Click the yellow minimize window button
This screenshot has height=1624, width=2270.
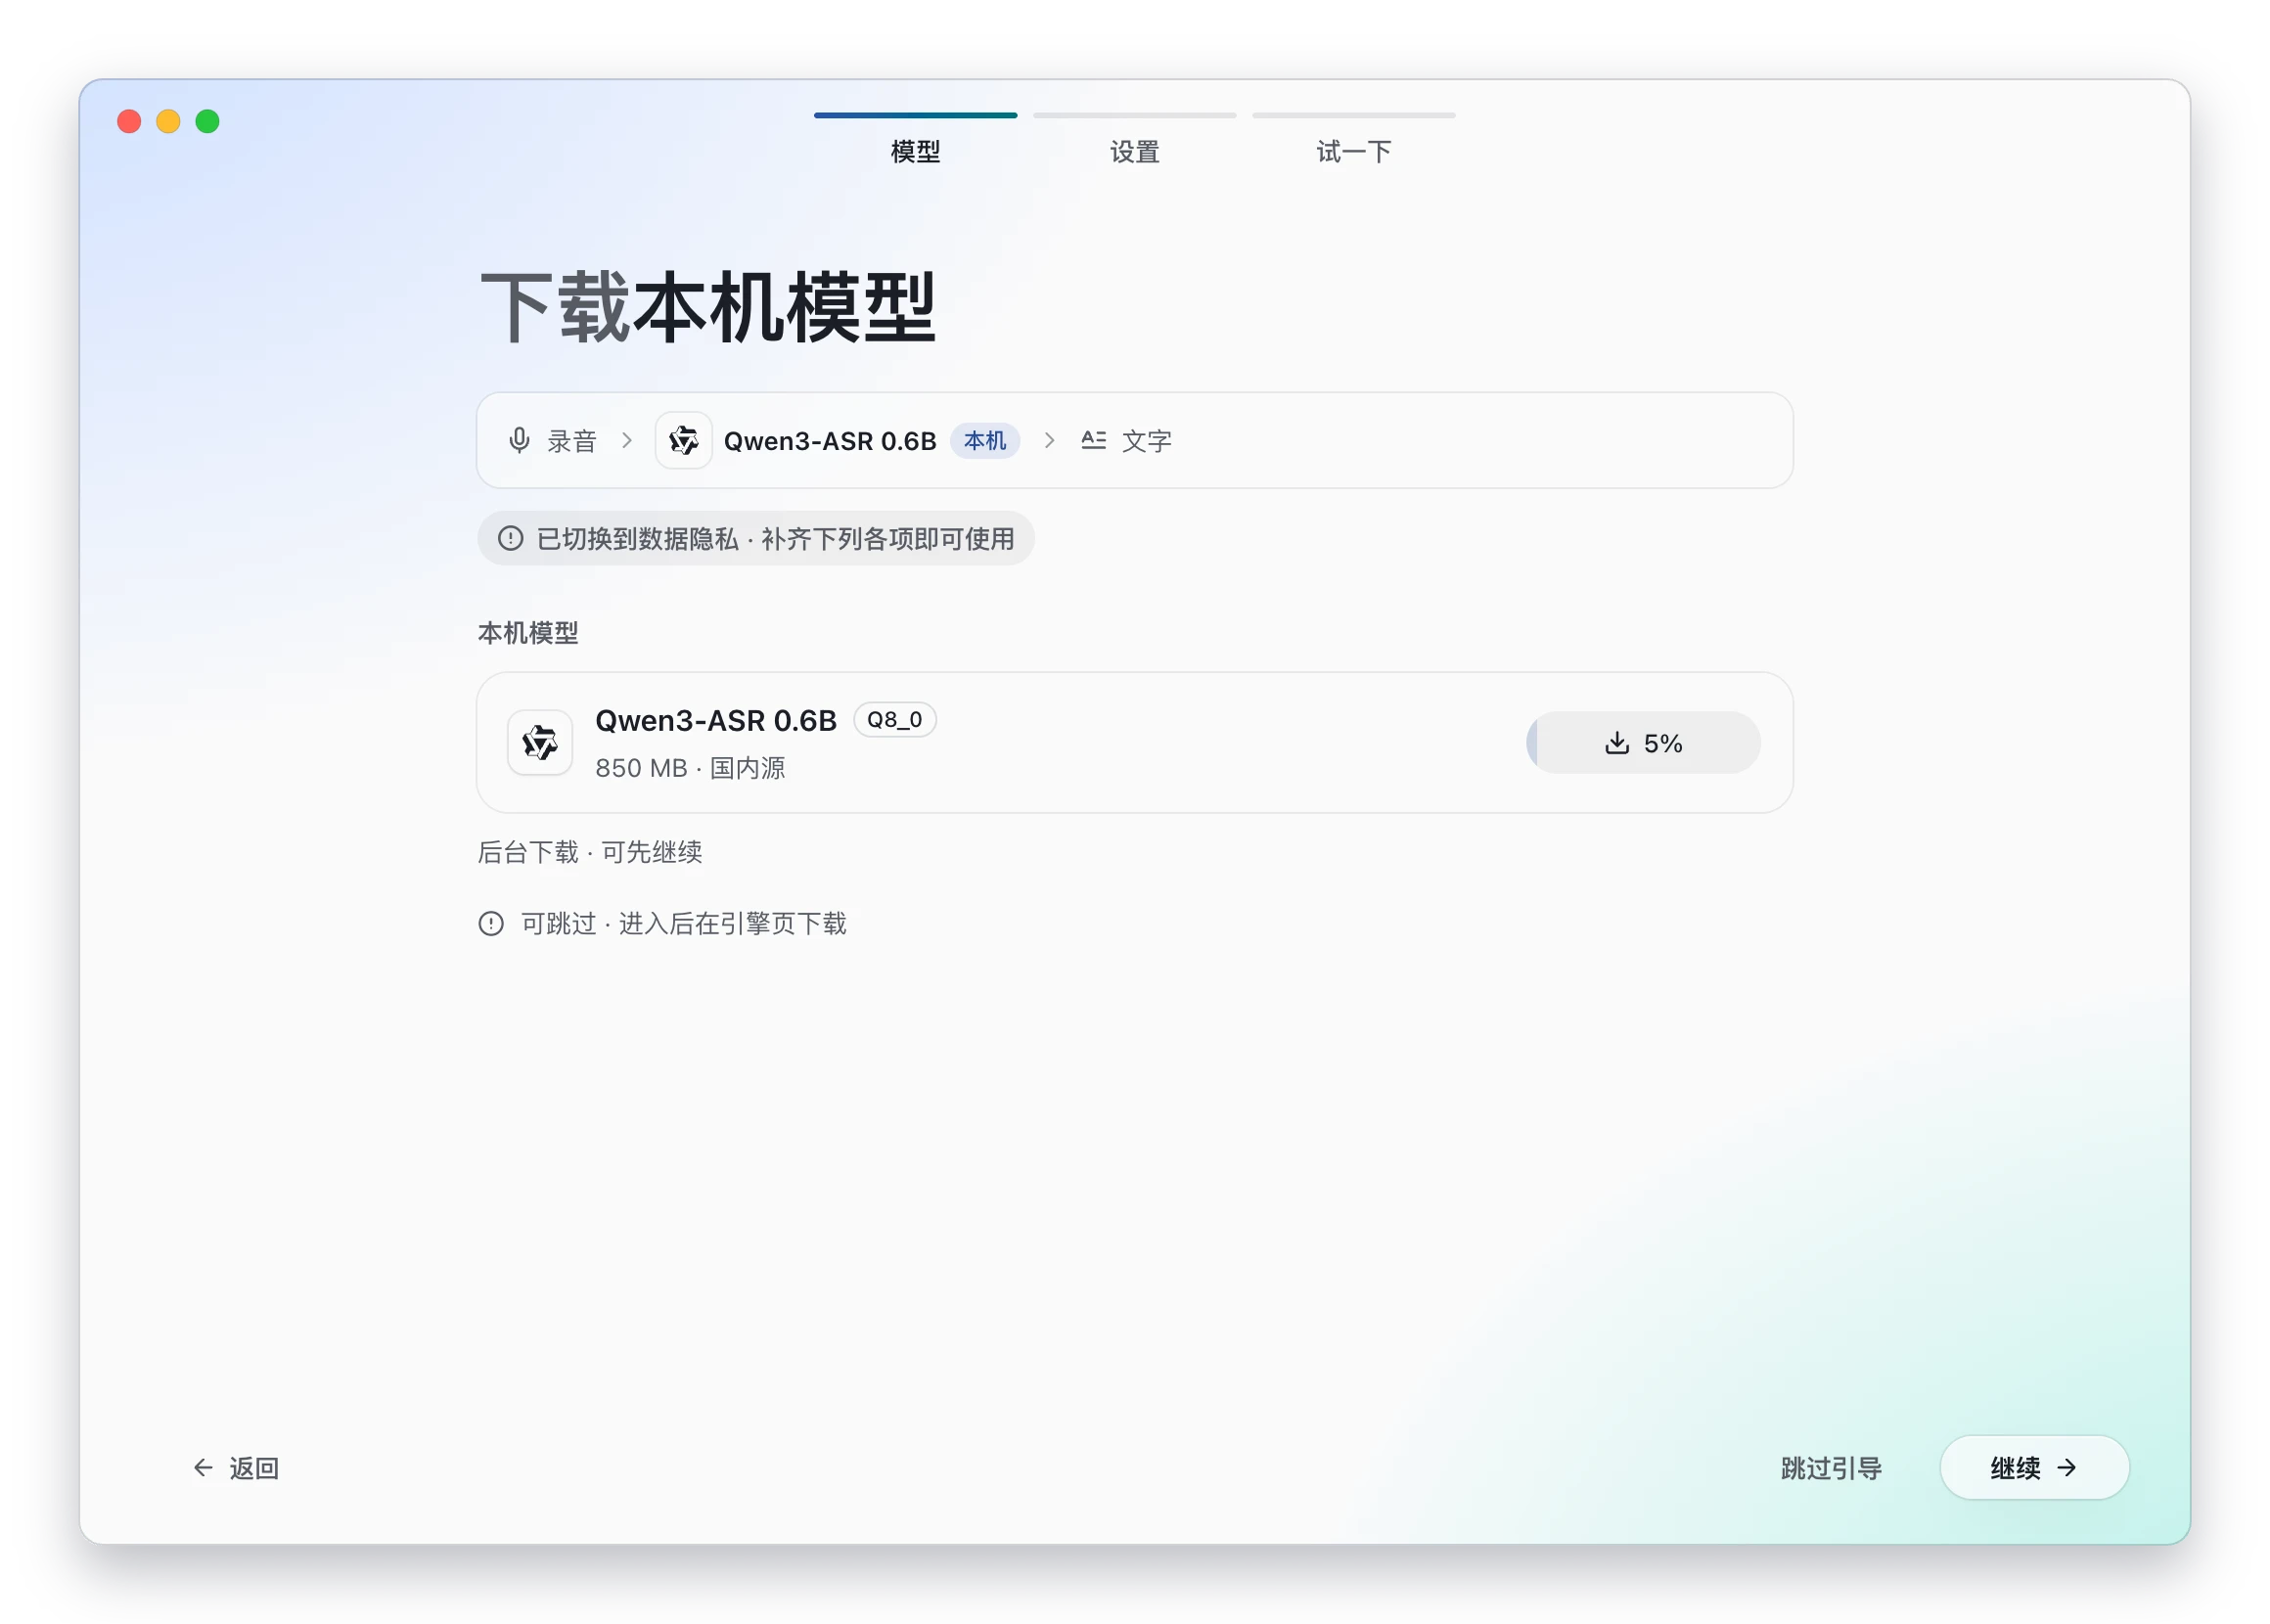coord(168,121)
